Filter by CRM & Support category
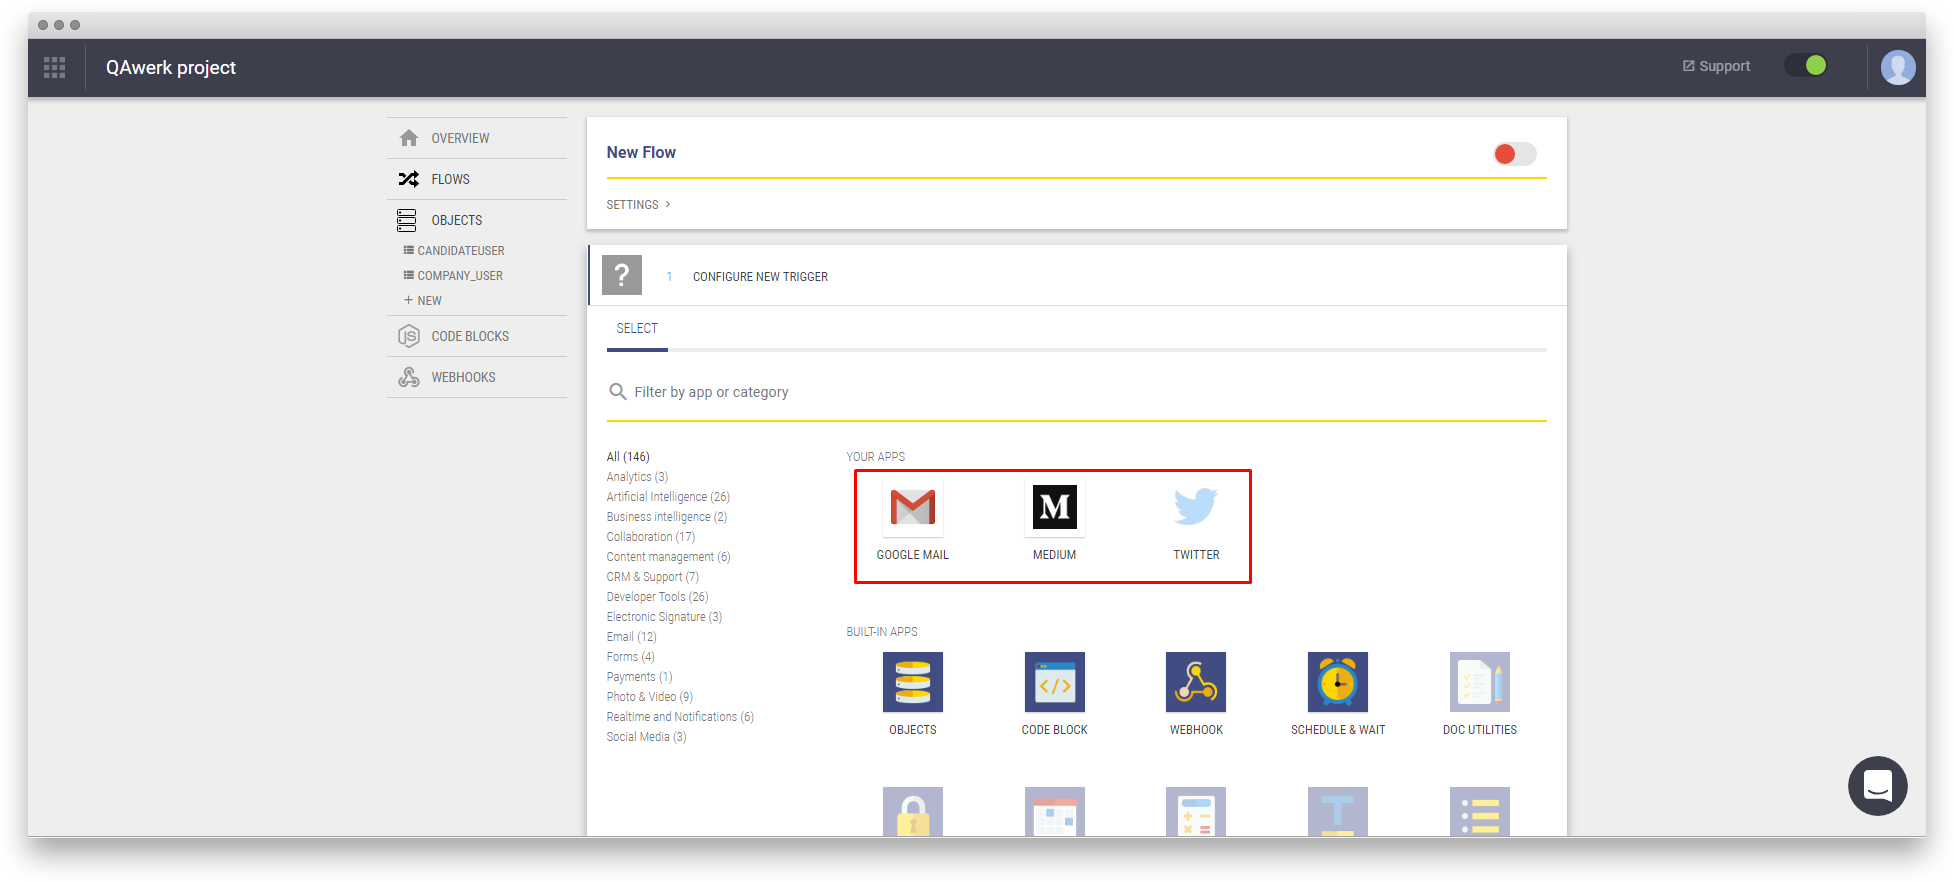Viewport: 1954px width, 882px height. pos(653,577)
